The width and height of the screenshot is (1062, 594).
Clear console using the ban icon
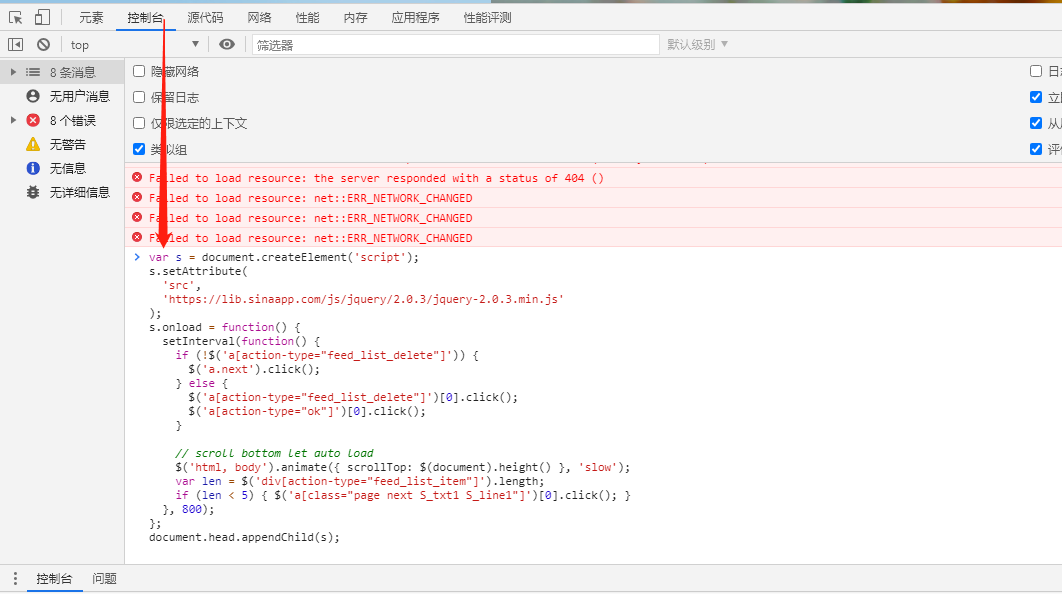pos(43,44)
